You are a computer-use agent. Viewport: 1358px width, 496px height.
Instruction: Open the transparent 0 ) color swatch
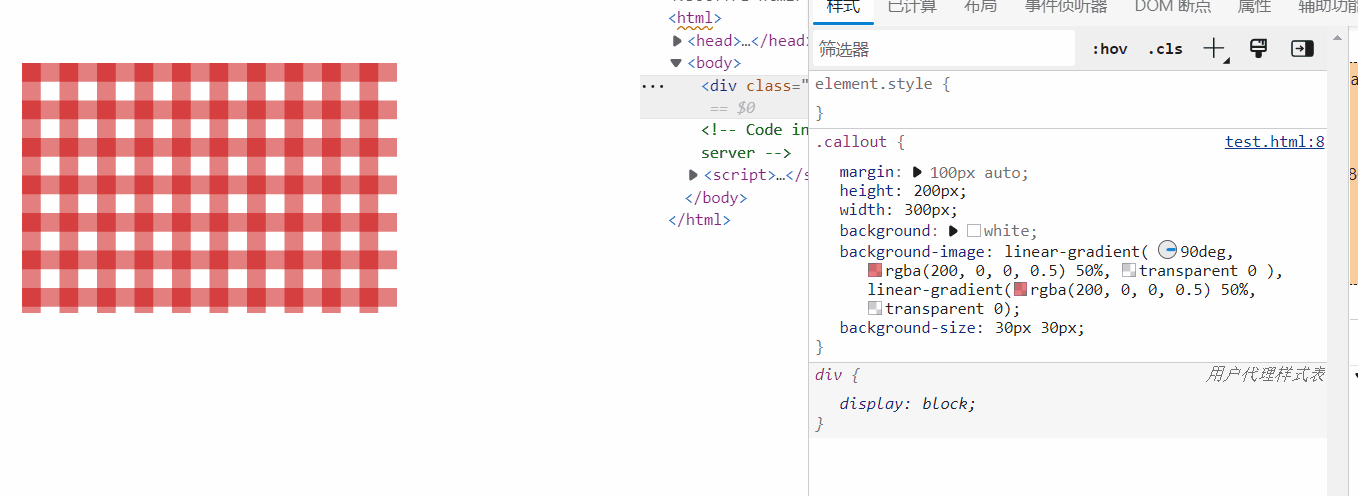(1129, 270)
